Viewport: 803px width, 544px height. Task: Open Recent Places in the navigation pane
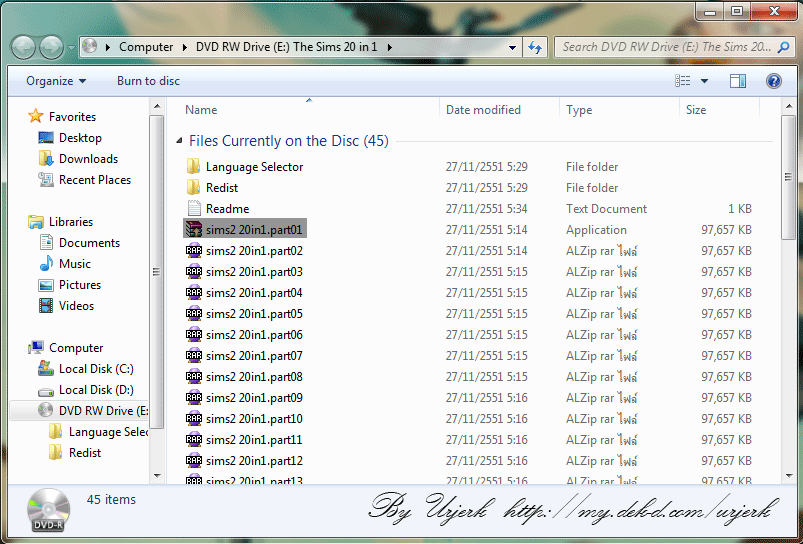84,180
